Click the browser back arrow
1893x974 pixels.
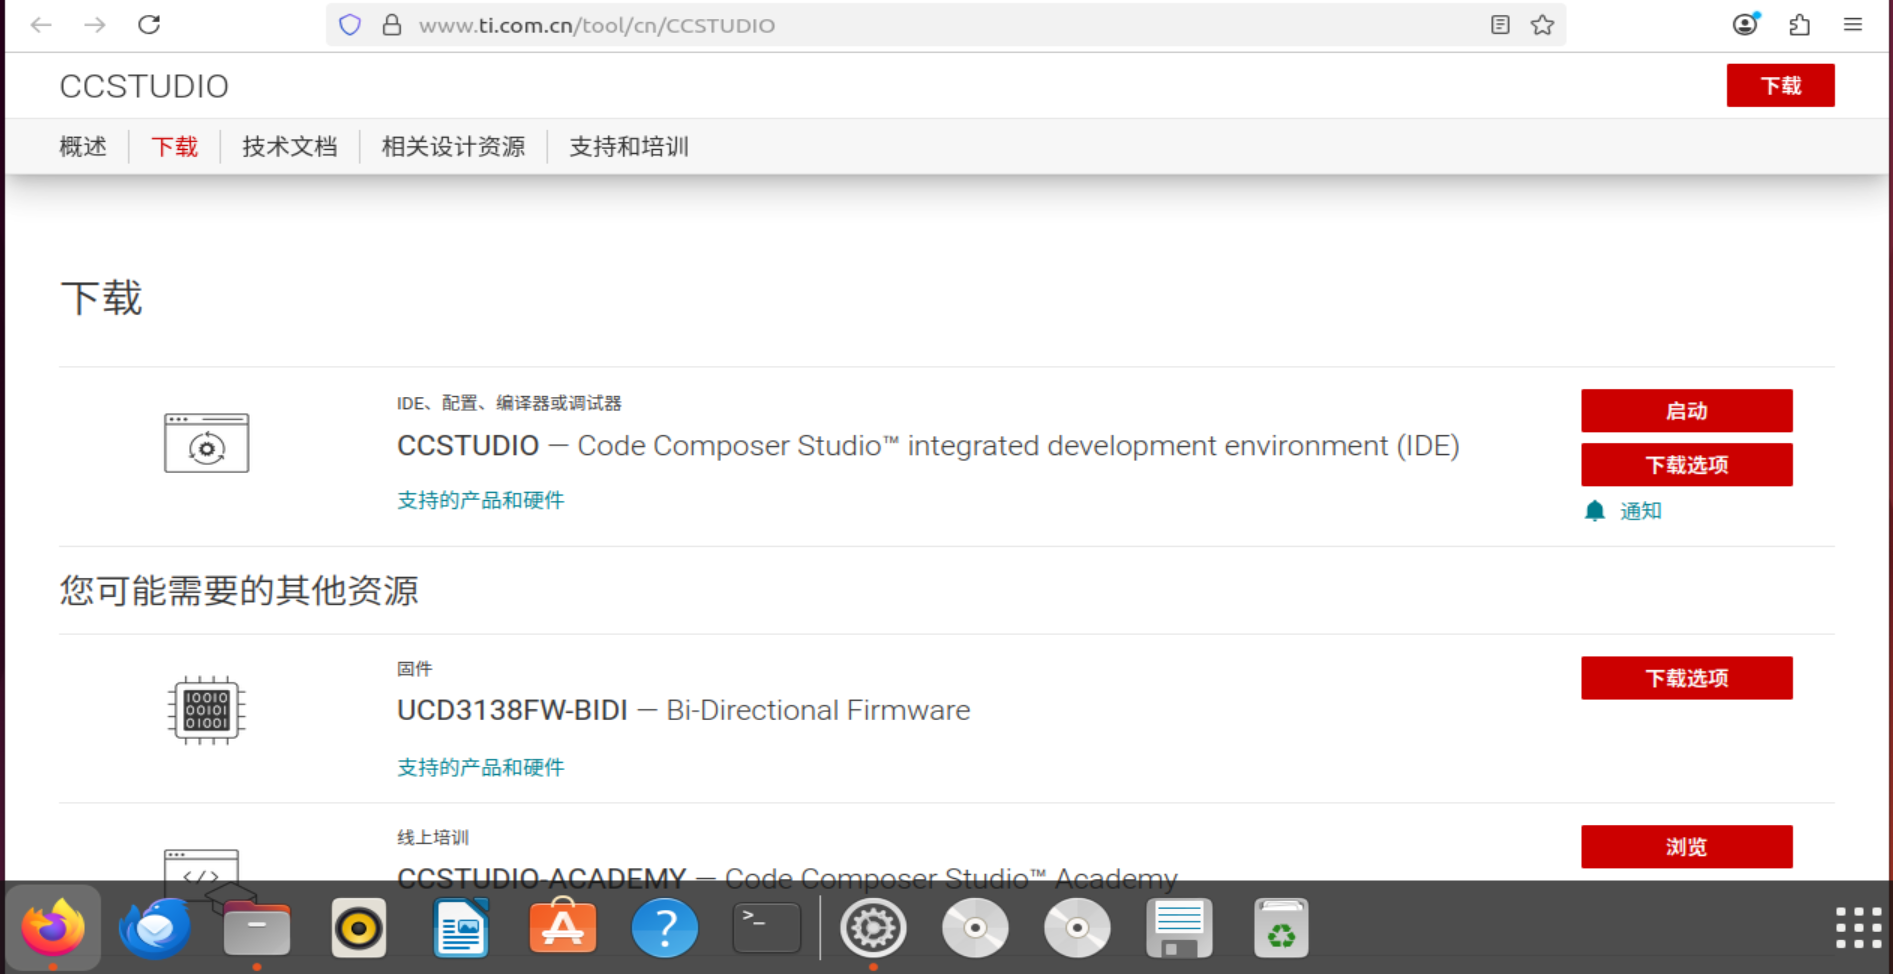[41, 25]
